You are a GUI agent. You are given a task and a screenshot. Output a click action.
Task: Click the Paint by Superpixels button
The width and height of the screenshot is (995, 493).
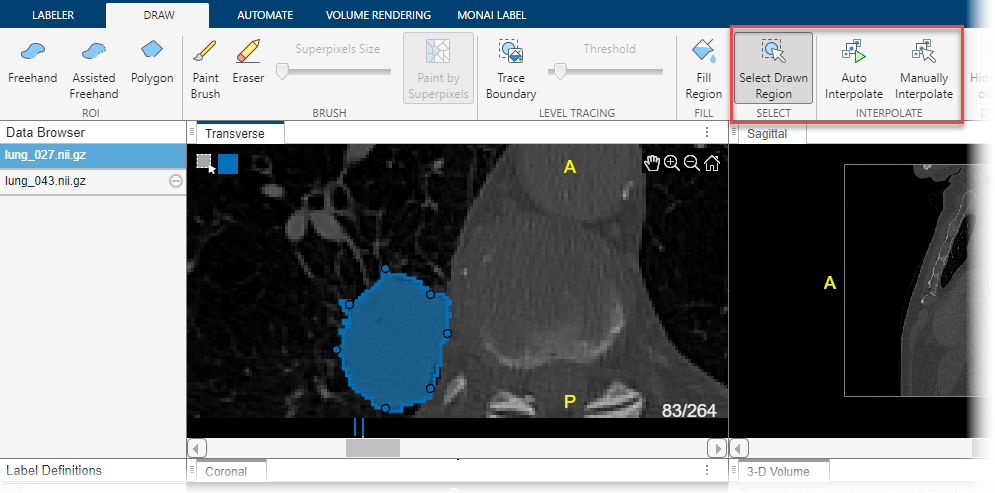(438, 68)
